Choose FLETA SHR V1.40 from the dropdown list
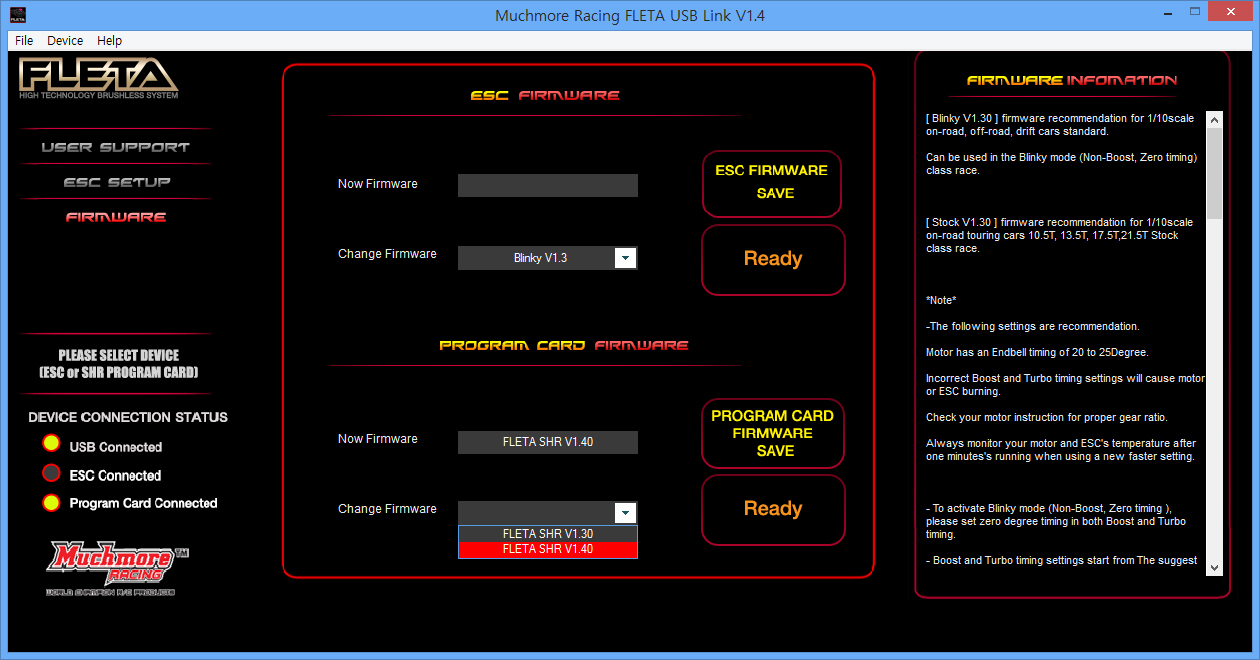This screenshot has width=1260, height=660. point(548,549)
